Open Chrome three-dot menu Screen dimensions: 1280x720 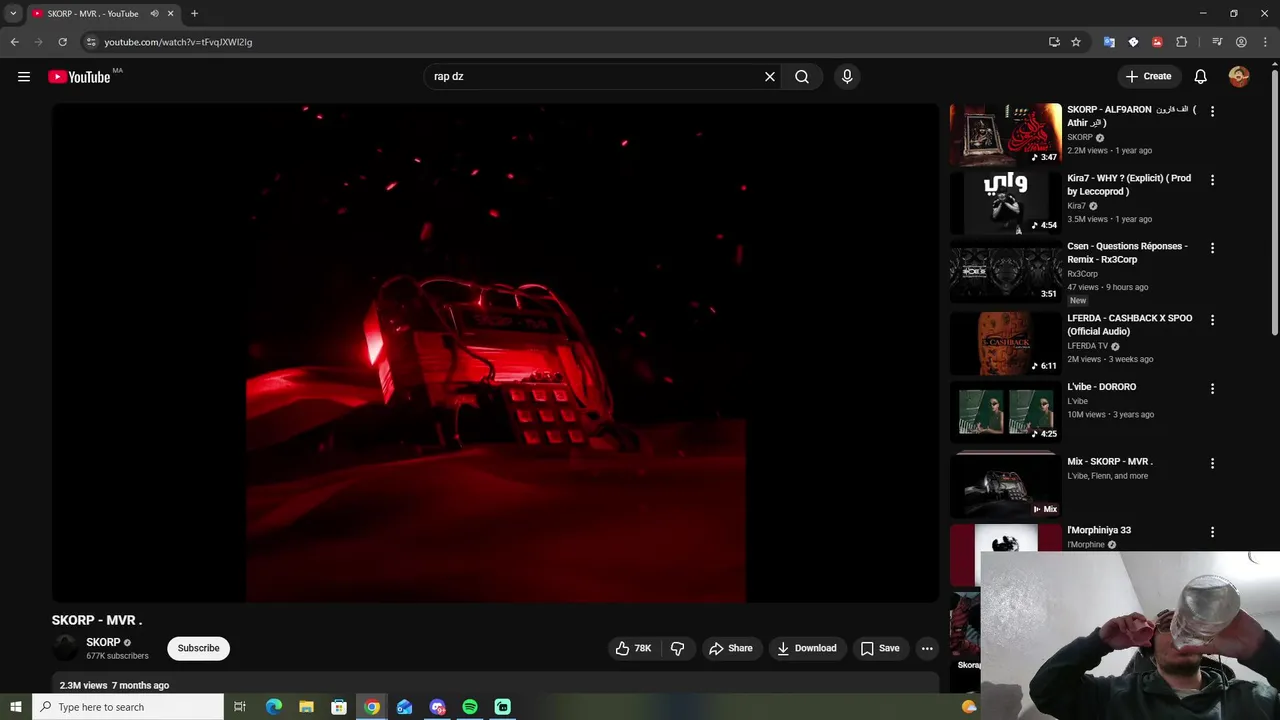point(1265,42)
